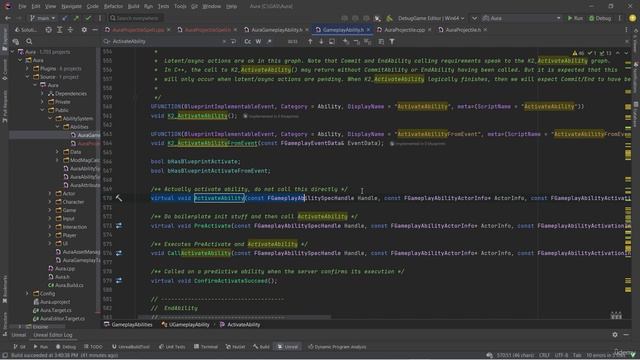Viewport: 640px width, 360px height.
Task: Expand the Config folder
Action: point(27,293)
